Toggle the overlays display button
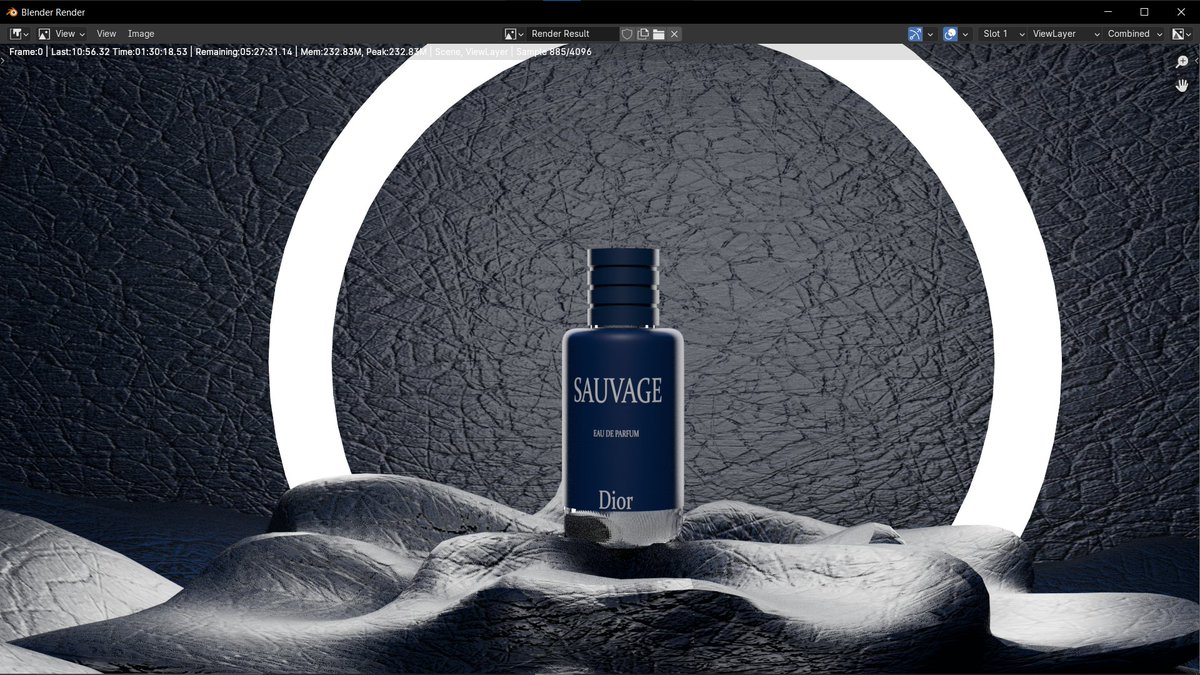Screen dimensions: 1200x675 950,34
